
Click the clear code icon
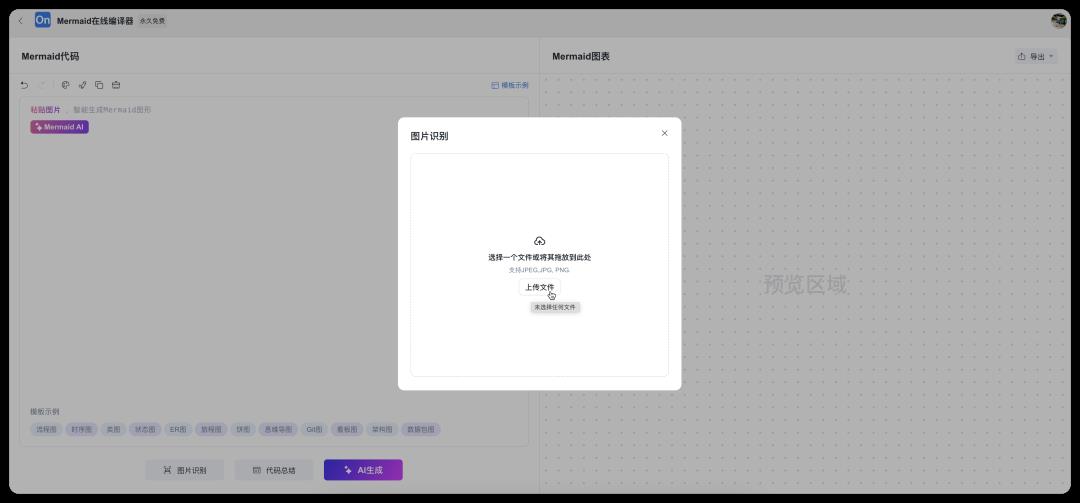(116, 85)
